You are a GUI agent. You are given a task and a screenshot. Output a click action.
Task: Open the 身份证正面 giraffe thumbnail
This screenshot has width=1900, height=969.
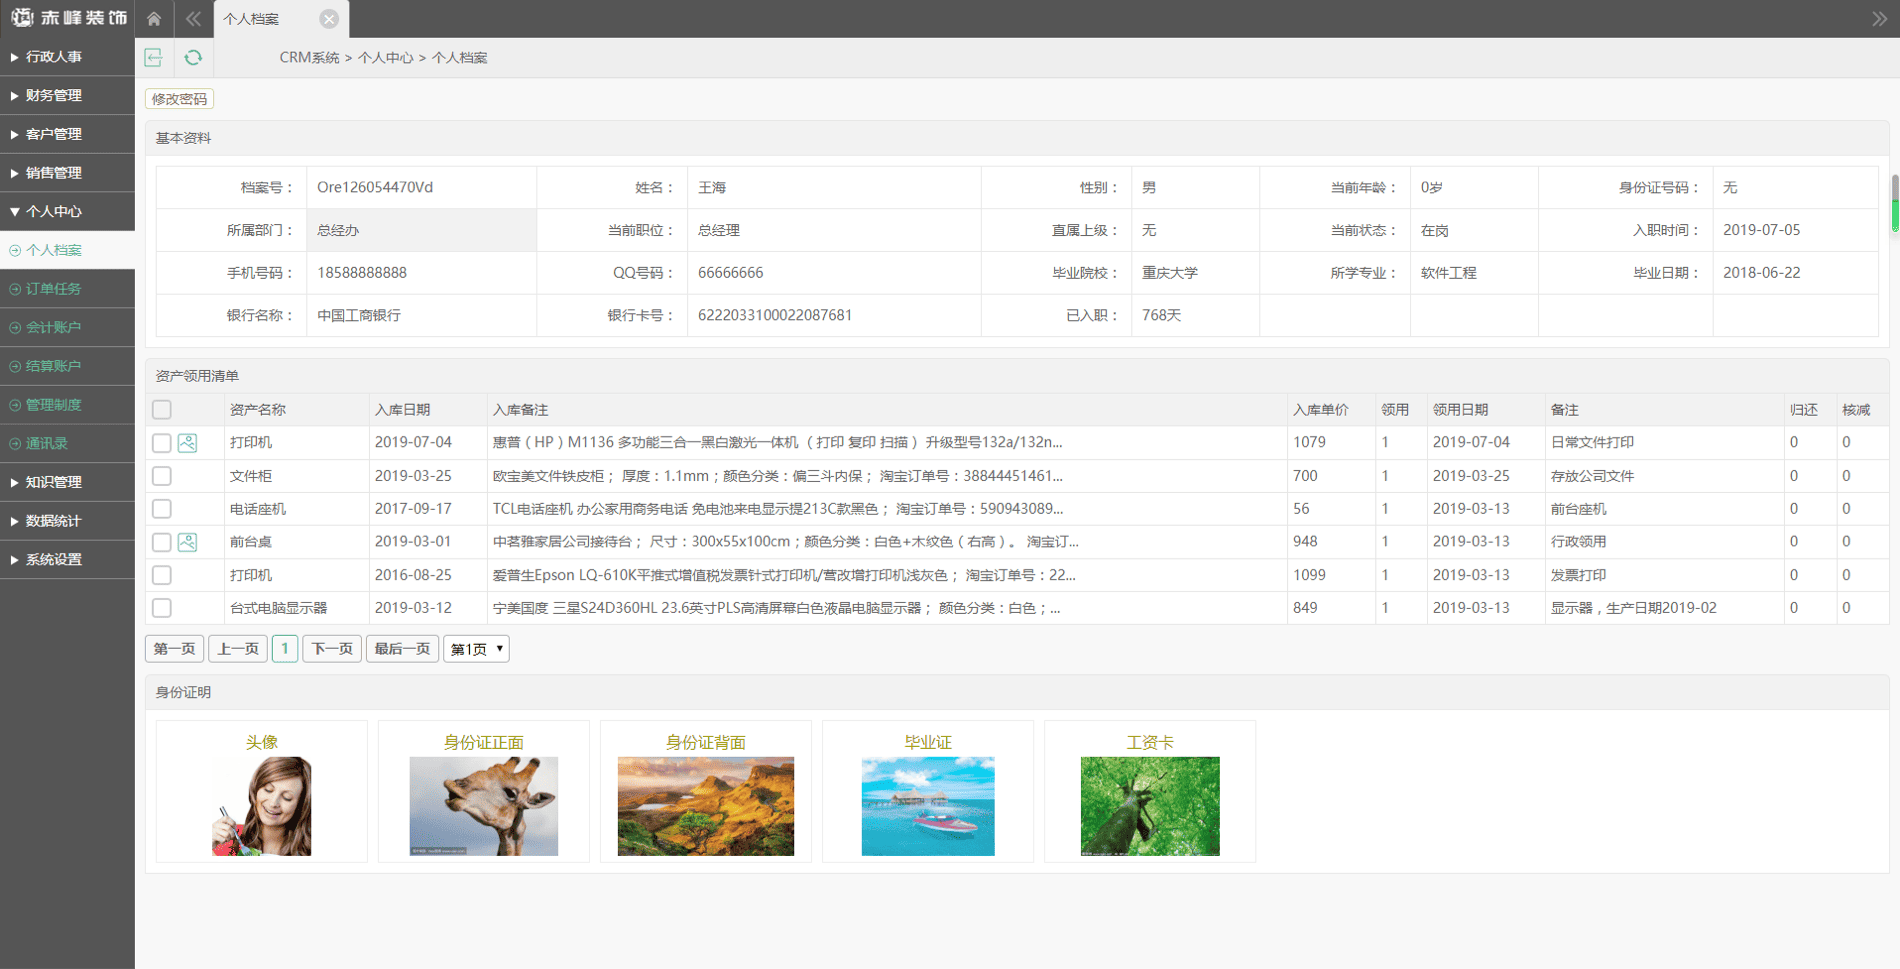pos(484,806)
